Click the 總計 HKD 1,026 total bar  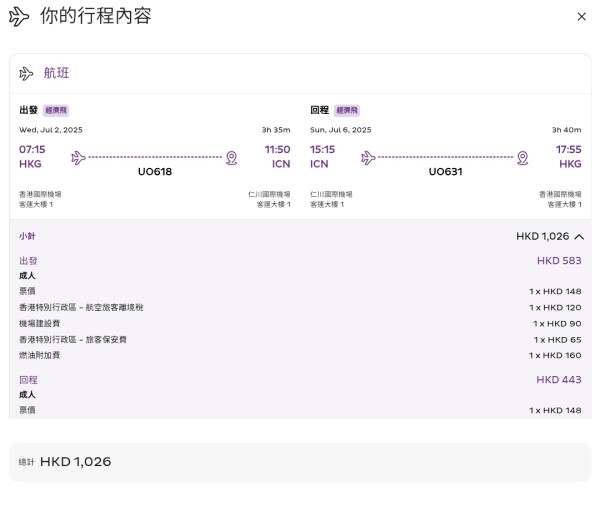tap(299, 462)
